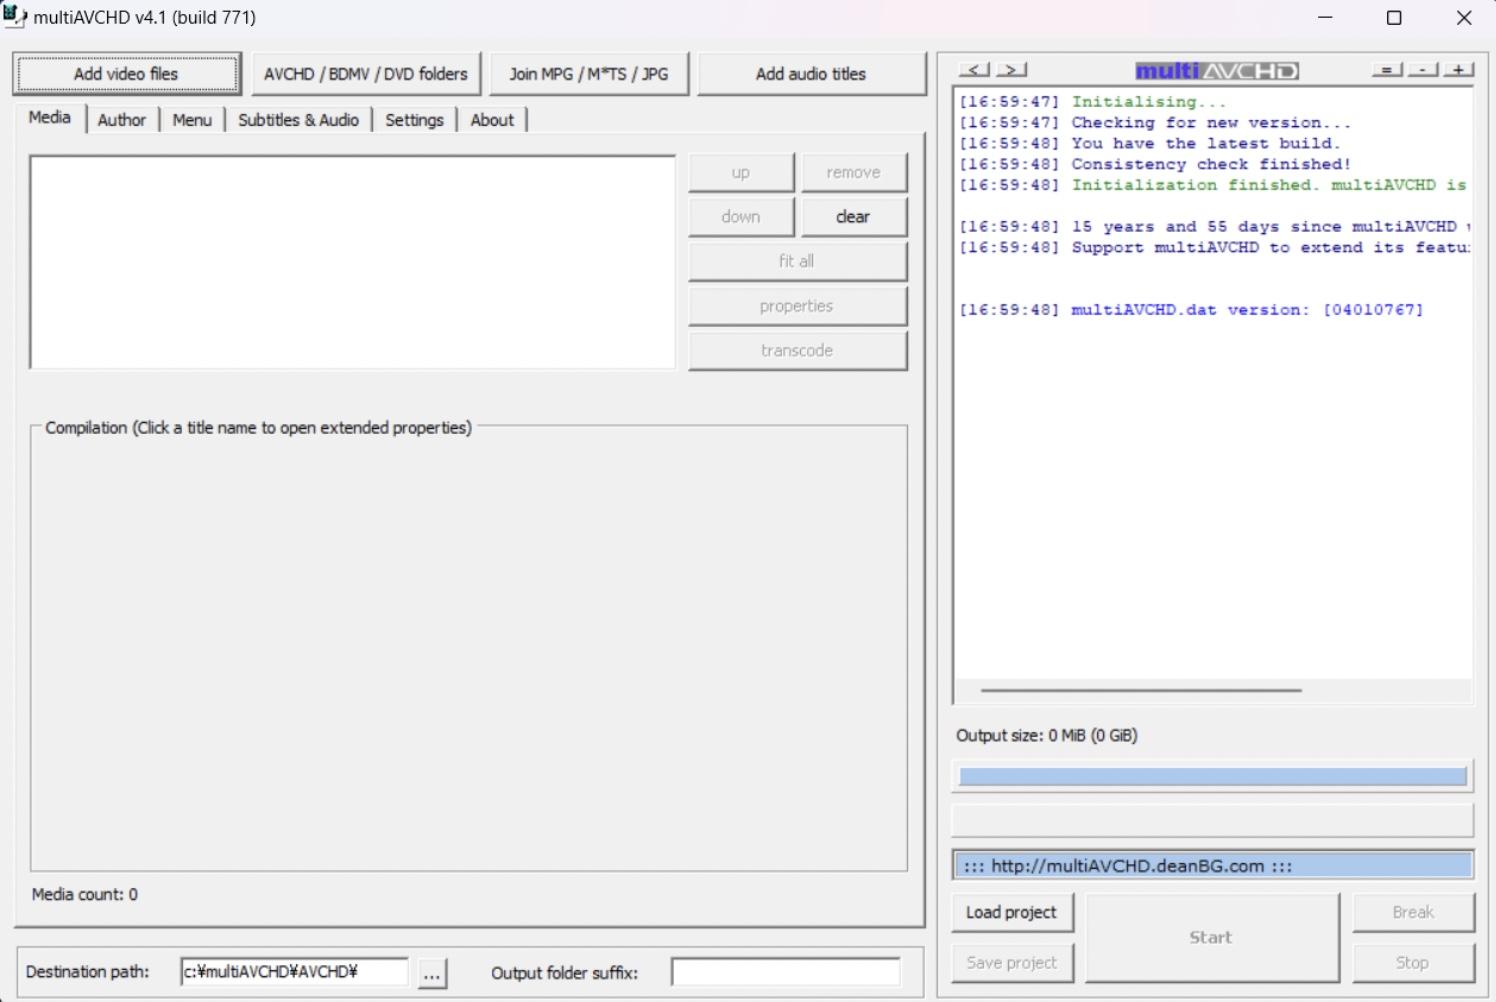
Task: Click the 'Media count: 0' label
Action: point(85,894)
